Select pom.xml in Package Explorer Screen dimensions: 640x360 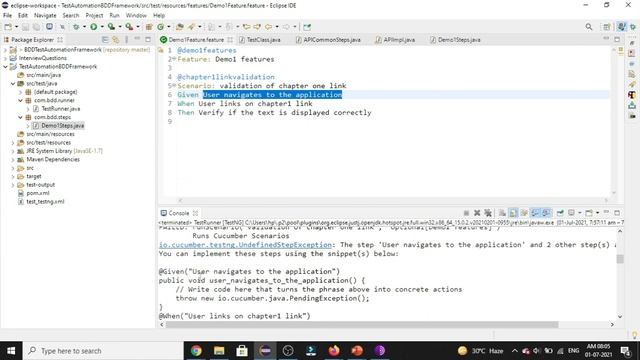tap(38, 193)
